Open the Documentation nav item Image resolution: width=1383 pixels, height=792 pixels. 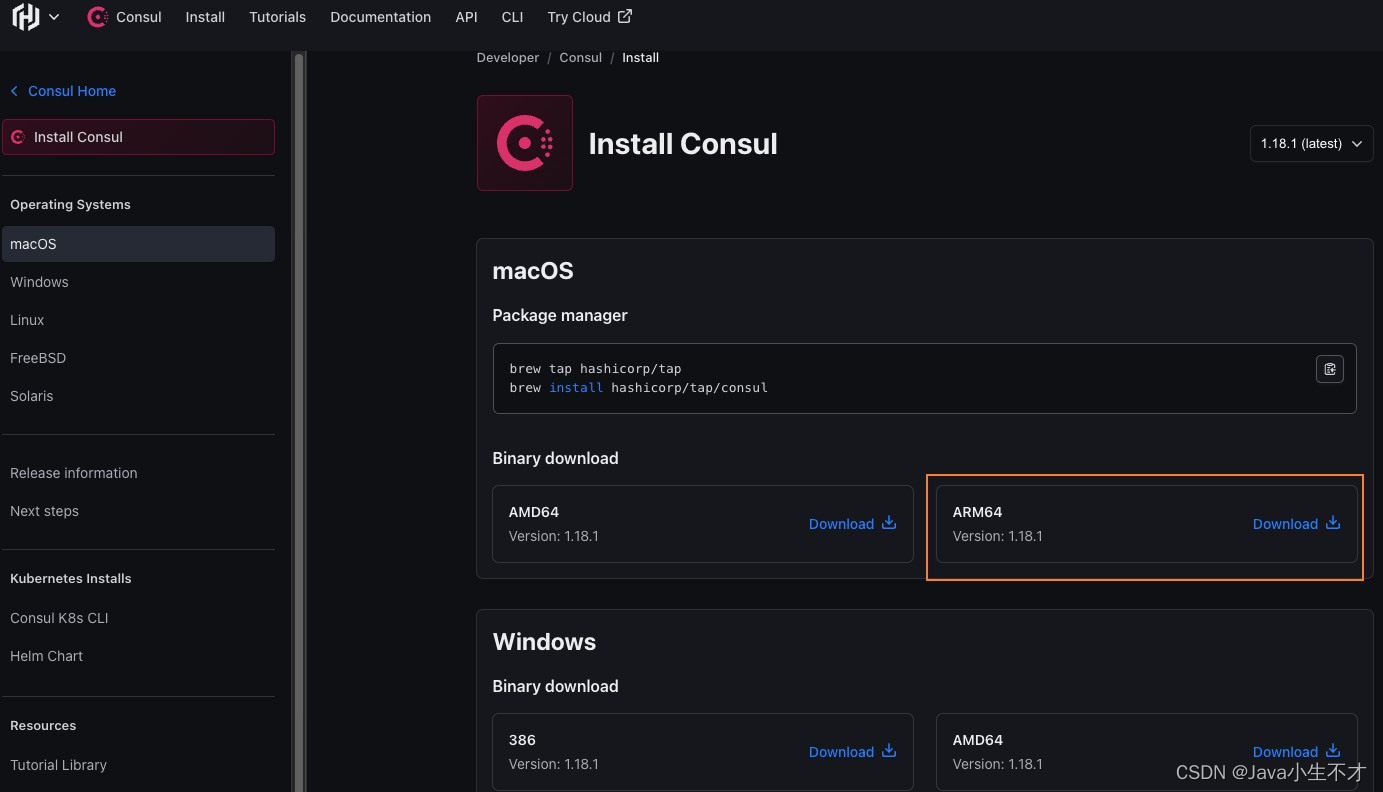click(380, 17)
